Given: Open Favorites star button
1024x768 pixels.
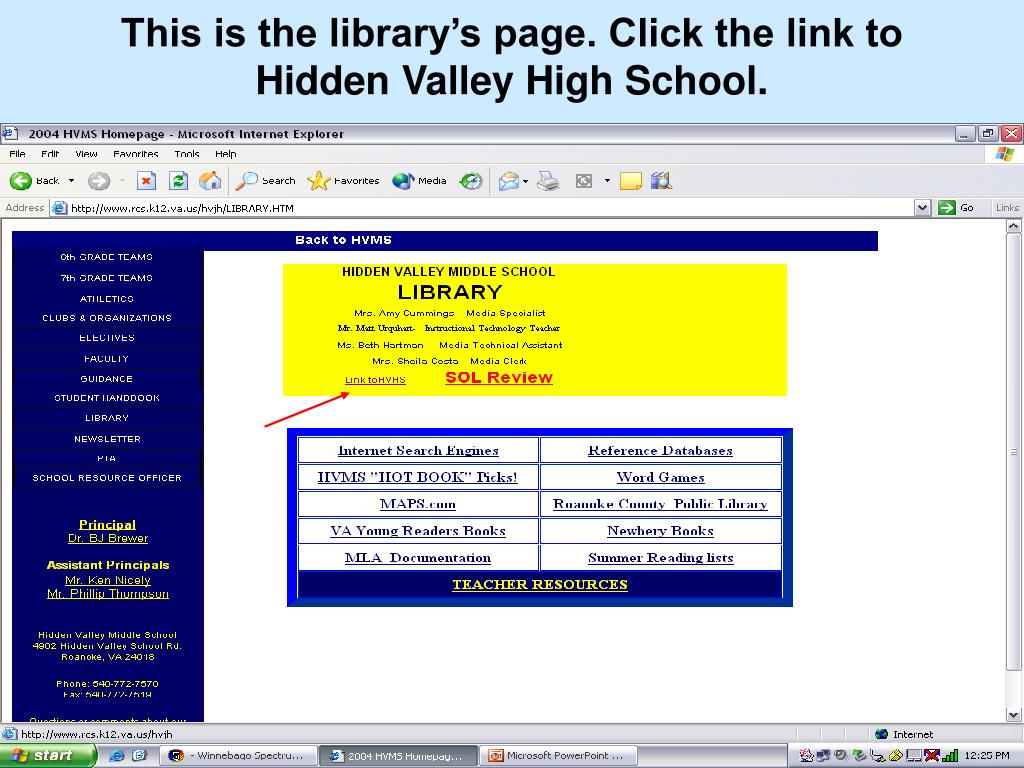Looking at the screenshot, I should (x=344, y=181).
